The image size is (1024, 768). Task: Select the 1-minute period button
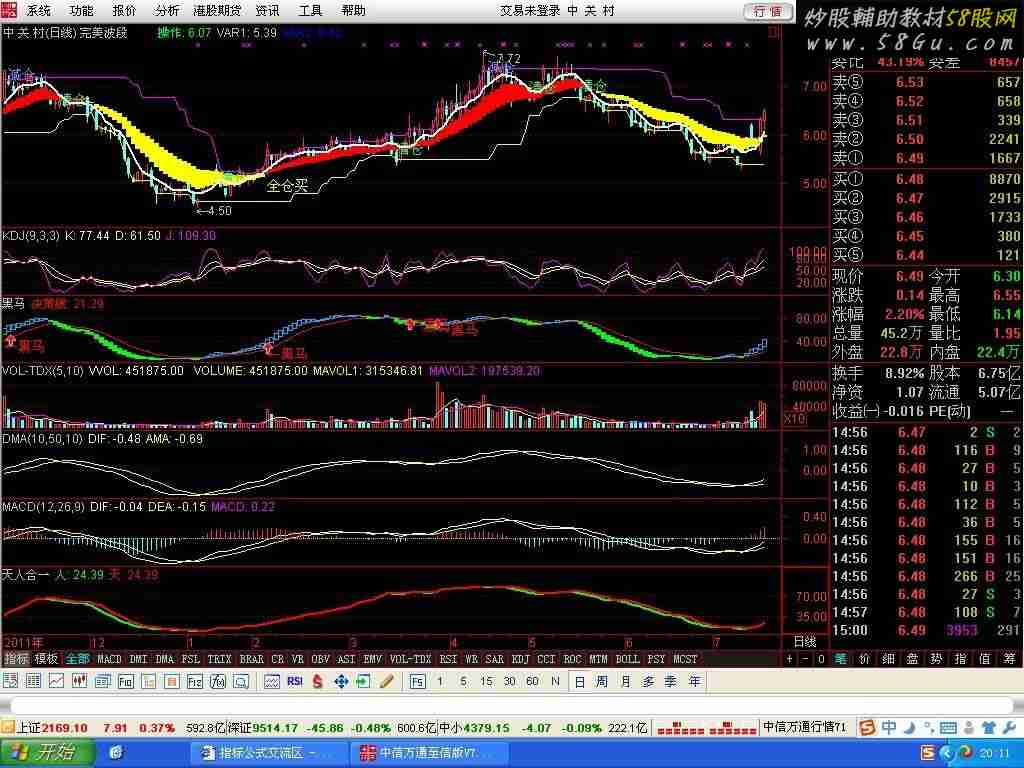[x=440, y=681]
